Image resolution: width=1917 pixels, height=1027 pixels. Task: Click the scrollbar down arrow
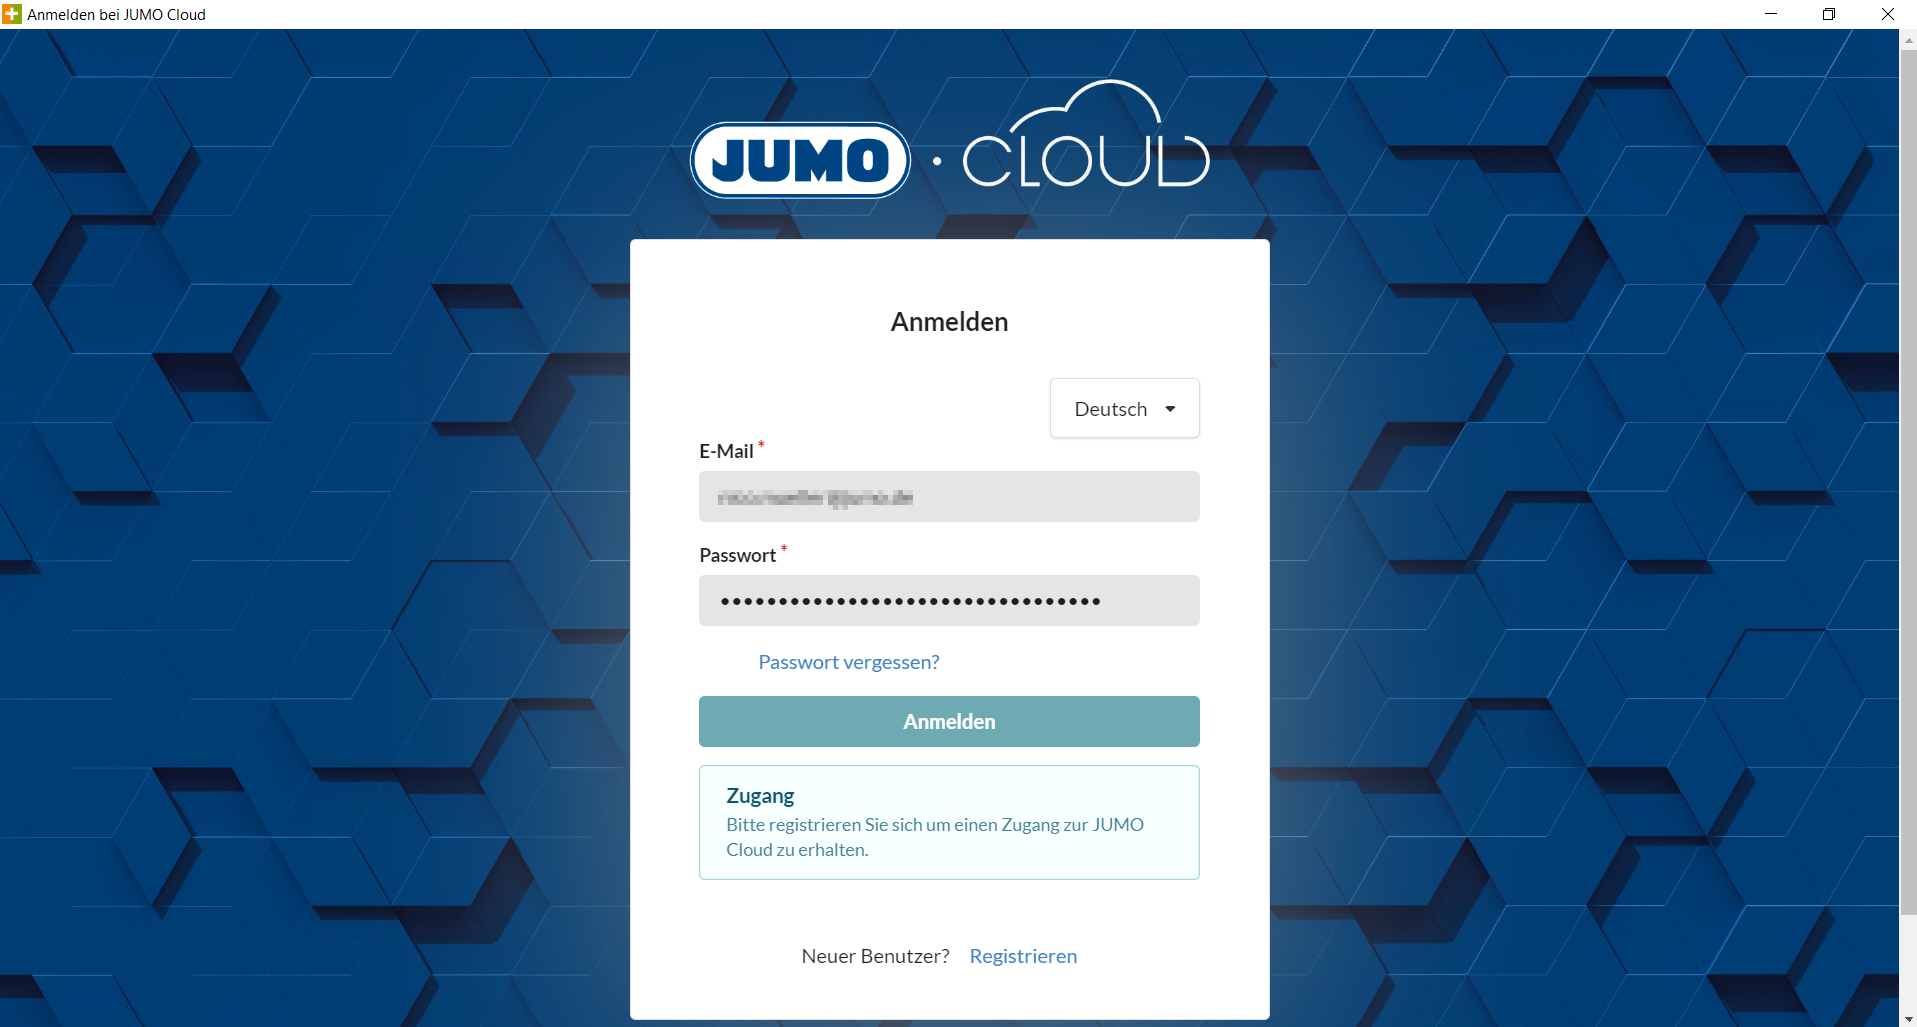click(1908, 1019)
